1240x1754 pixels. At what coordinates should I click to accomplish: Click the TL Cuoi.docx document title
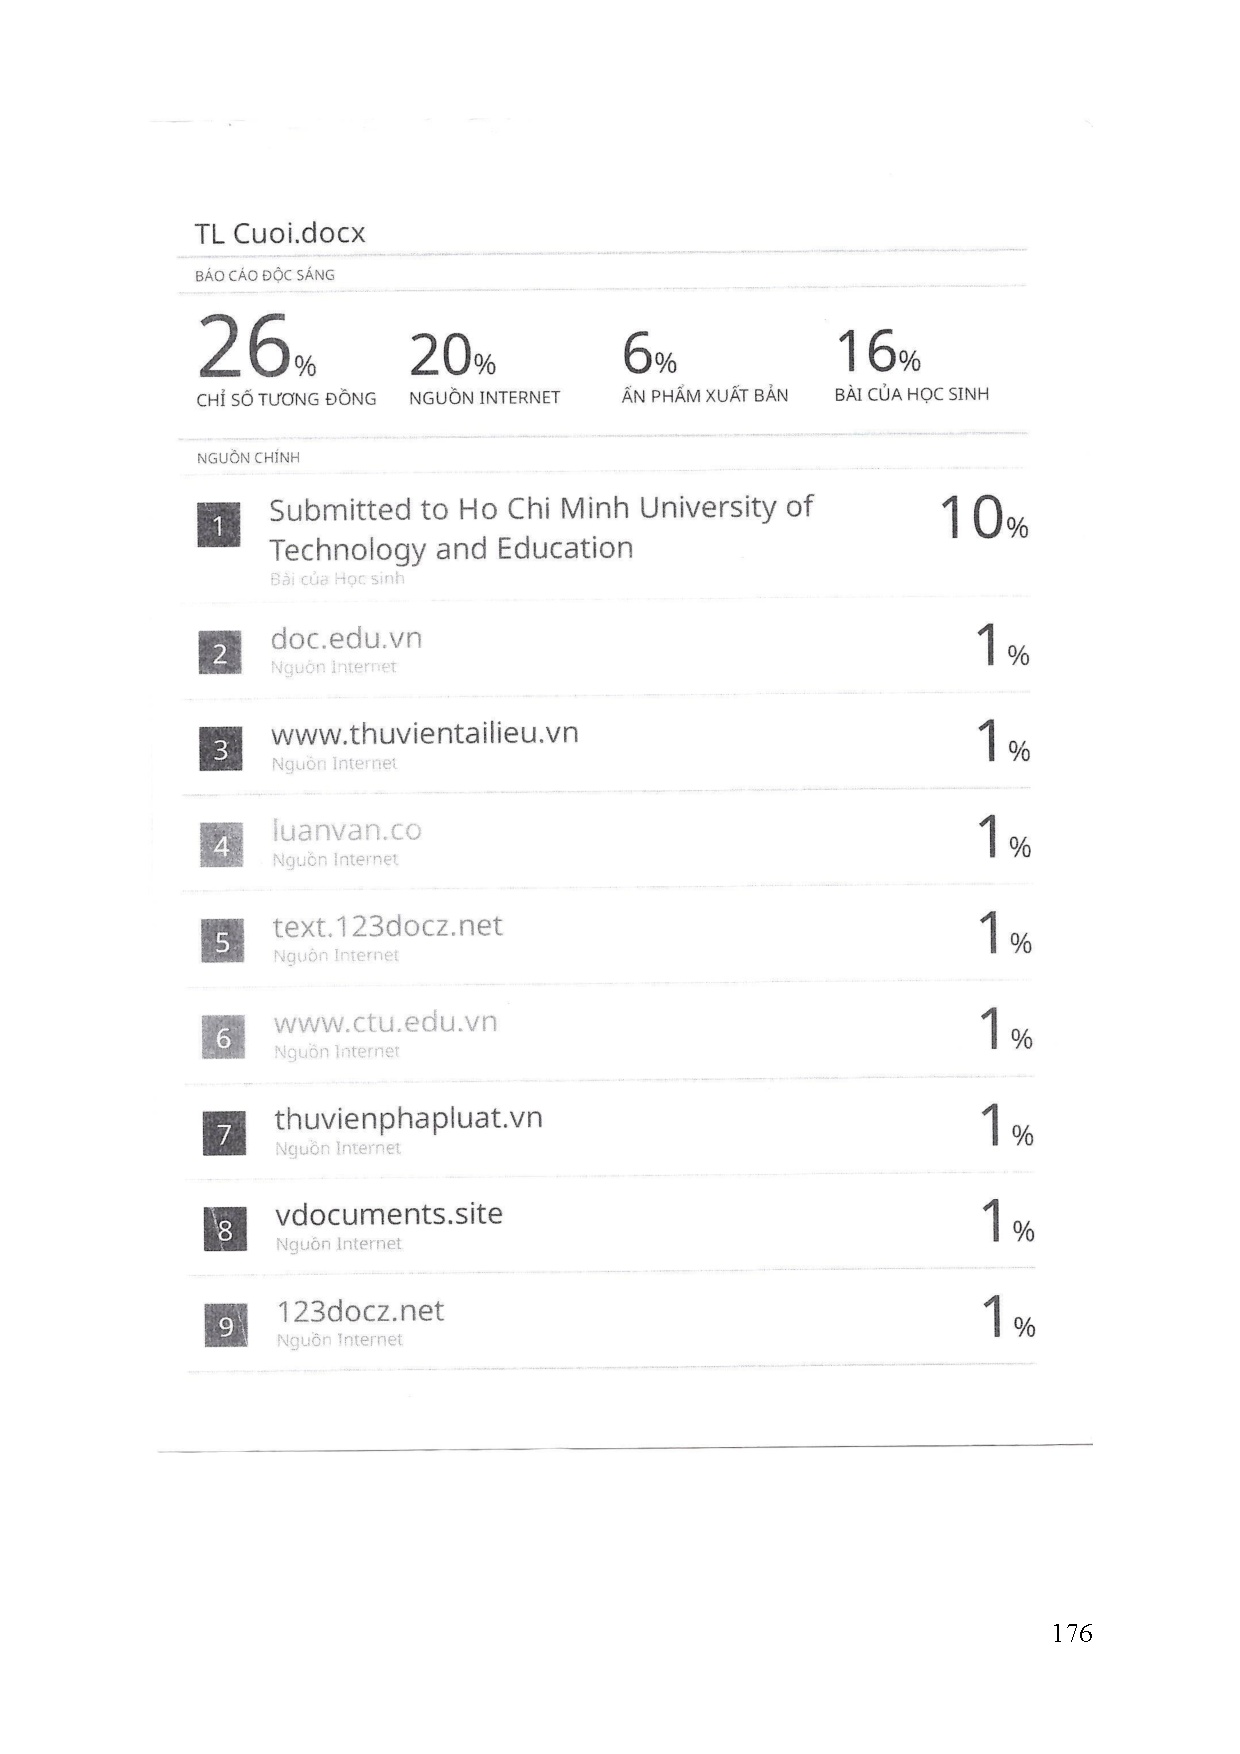[280, 234]
